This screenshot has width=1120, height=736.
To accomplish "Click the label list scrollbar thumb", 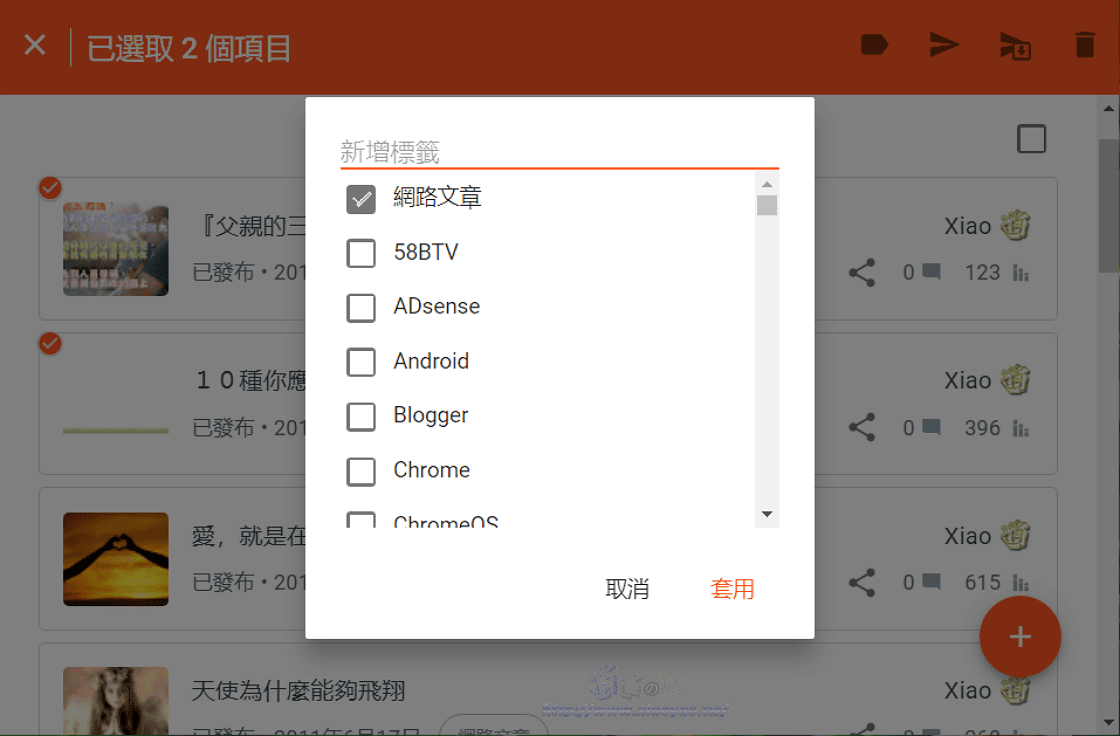I will tap(767, 205).
